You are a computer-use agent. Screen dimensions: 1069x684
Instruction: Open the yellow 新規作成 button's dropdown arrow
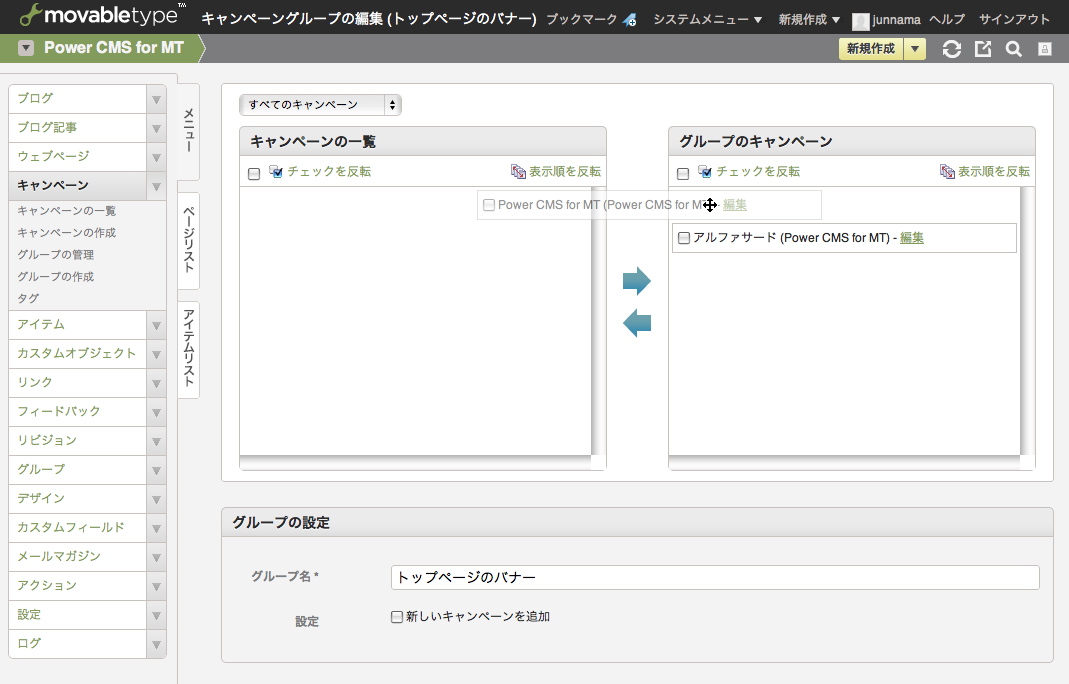click(914, 49)
